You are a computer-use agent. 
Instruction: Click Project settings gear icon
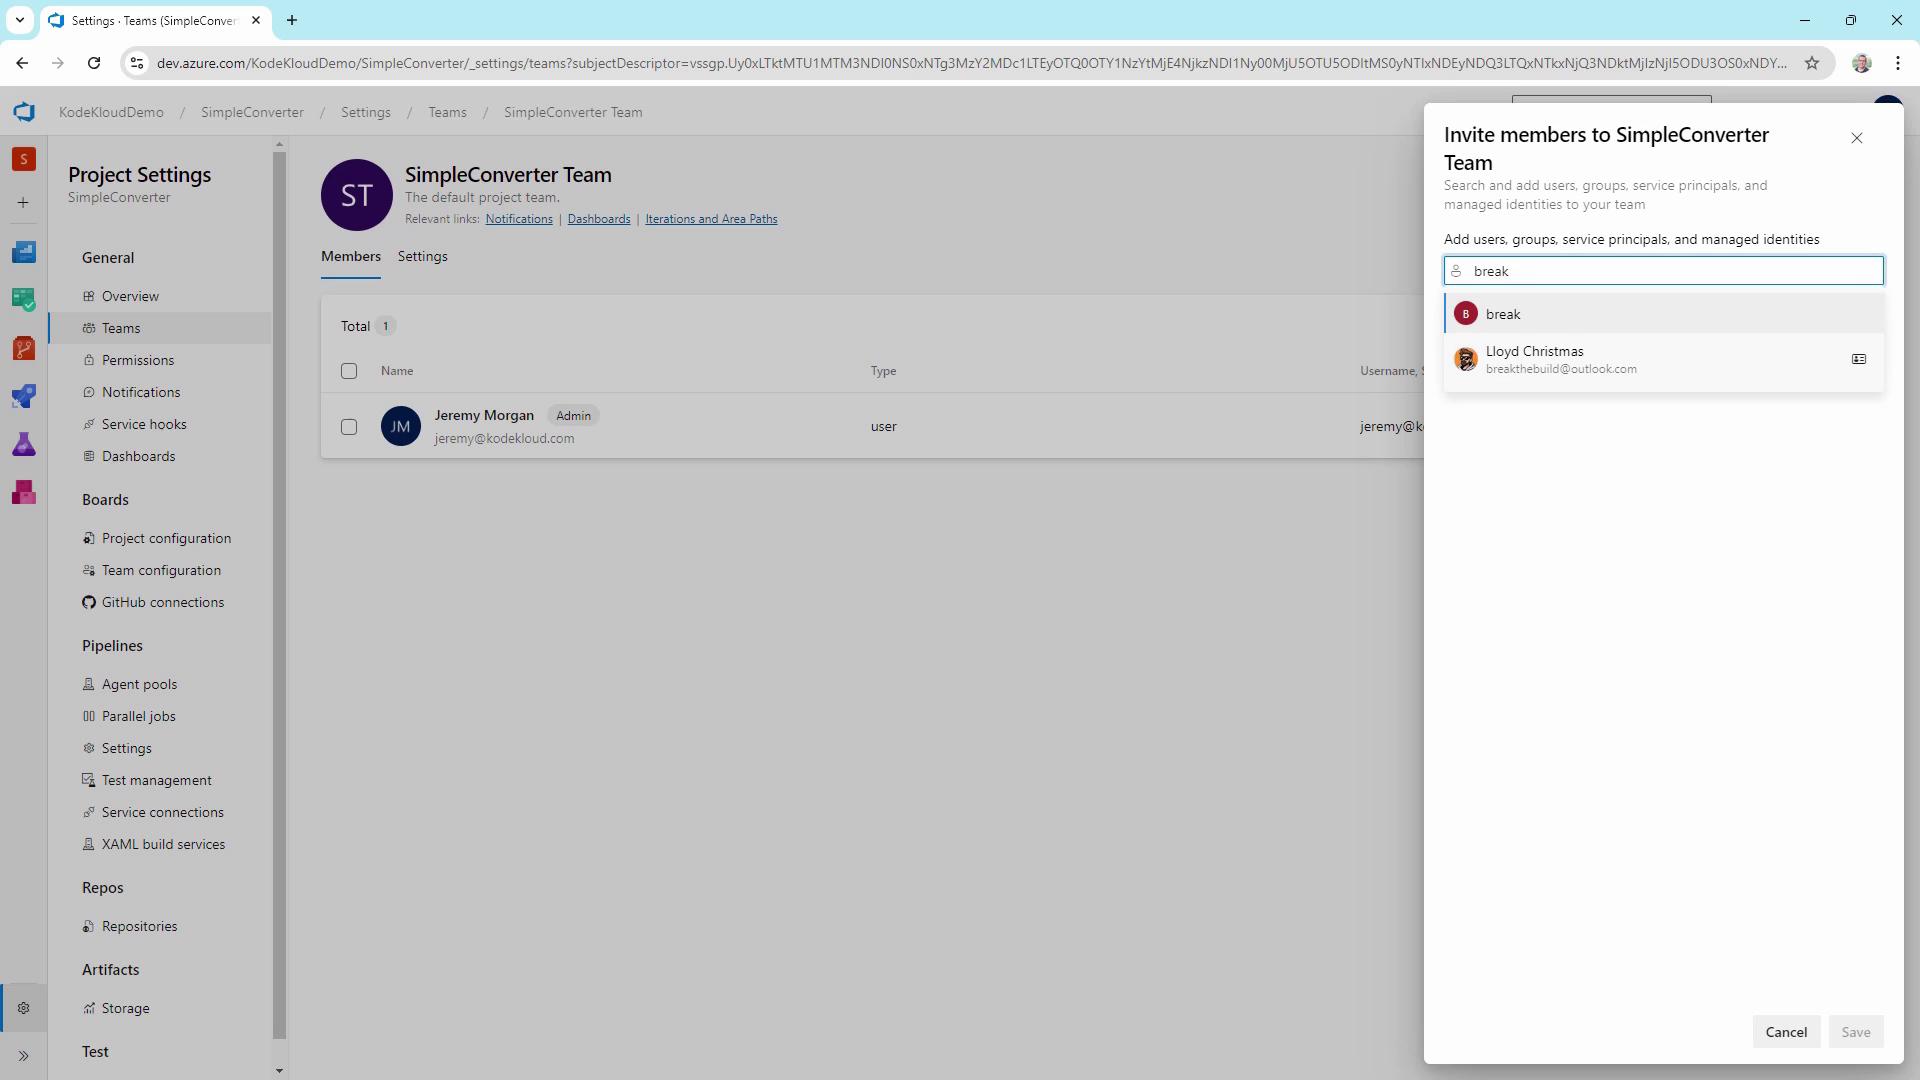(x=24, y=1008)
